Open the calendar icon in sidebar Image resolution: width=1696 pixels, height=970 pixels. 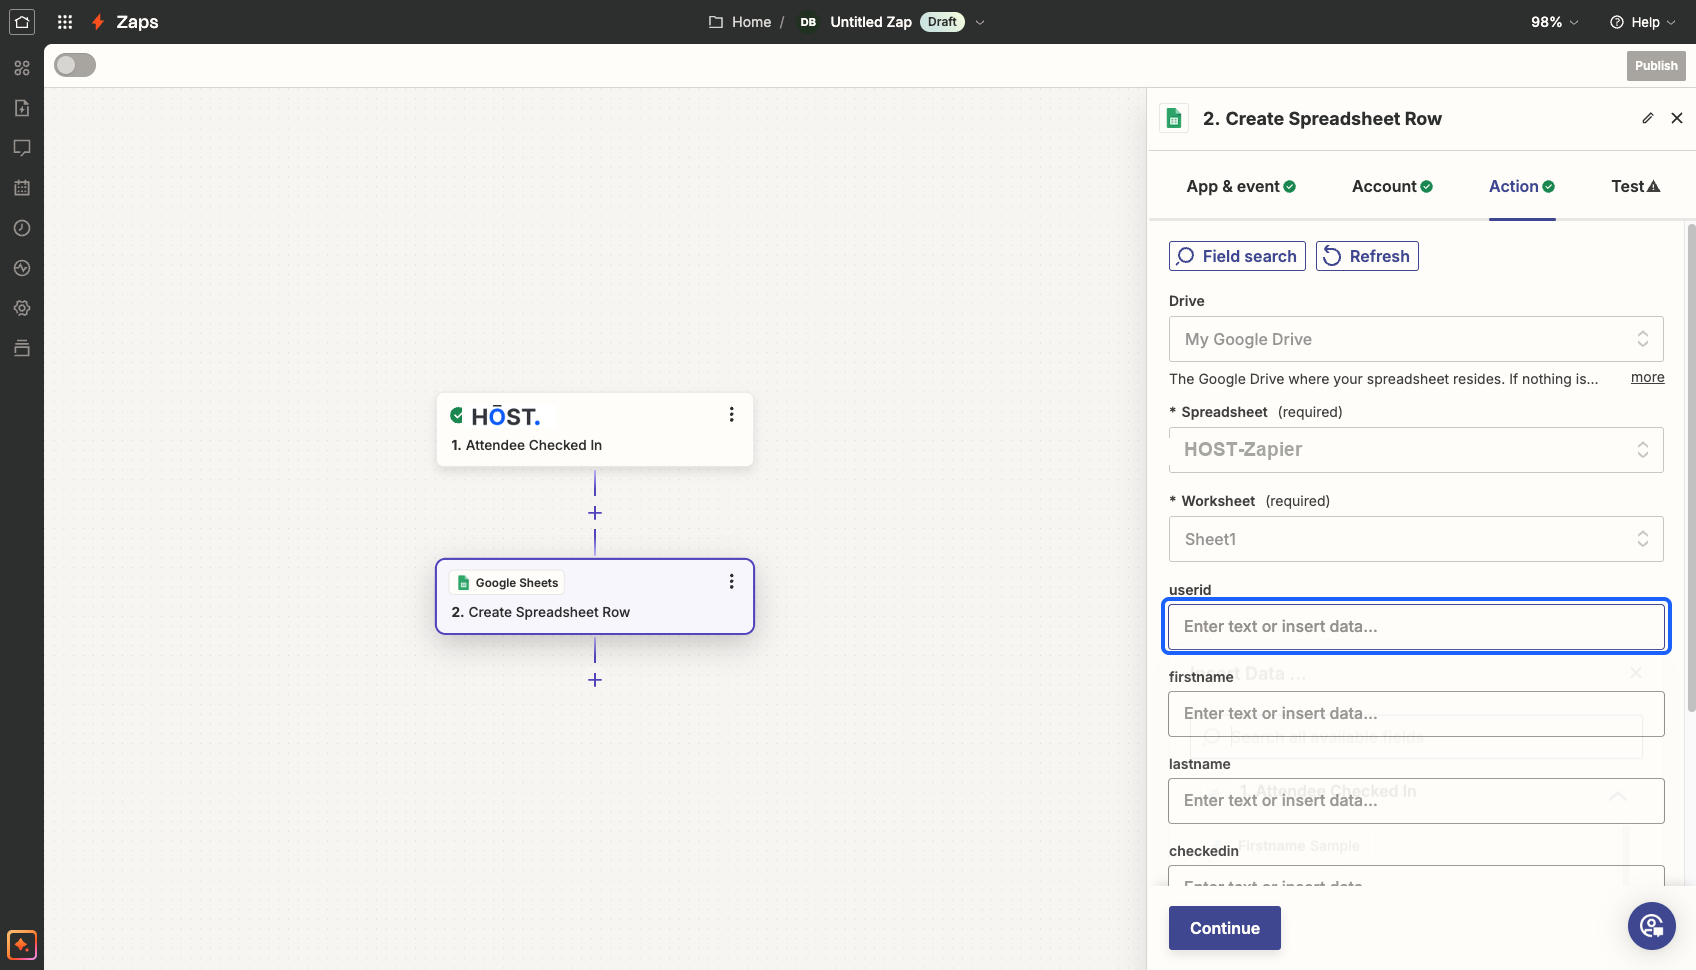(x=22, y=188)
